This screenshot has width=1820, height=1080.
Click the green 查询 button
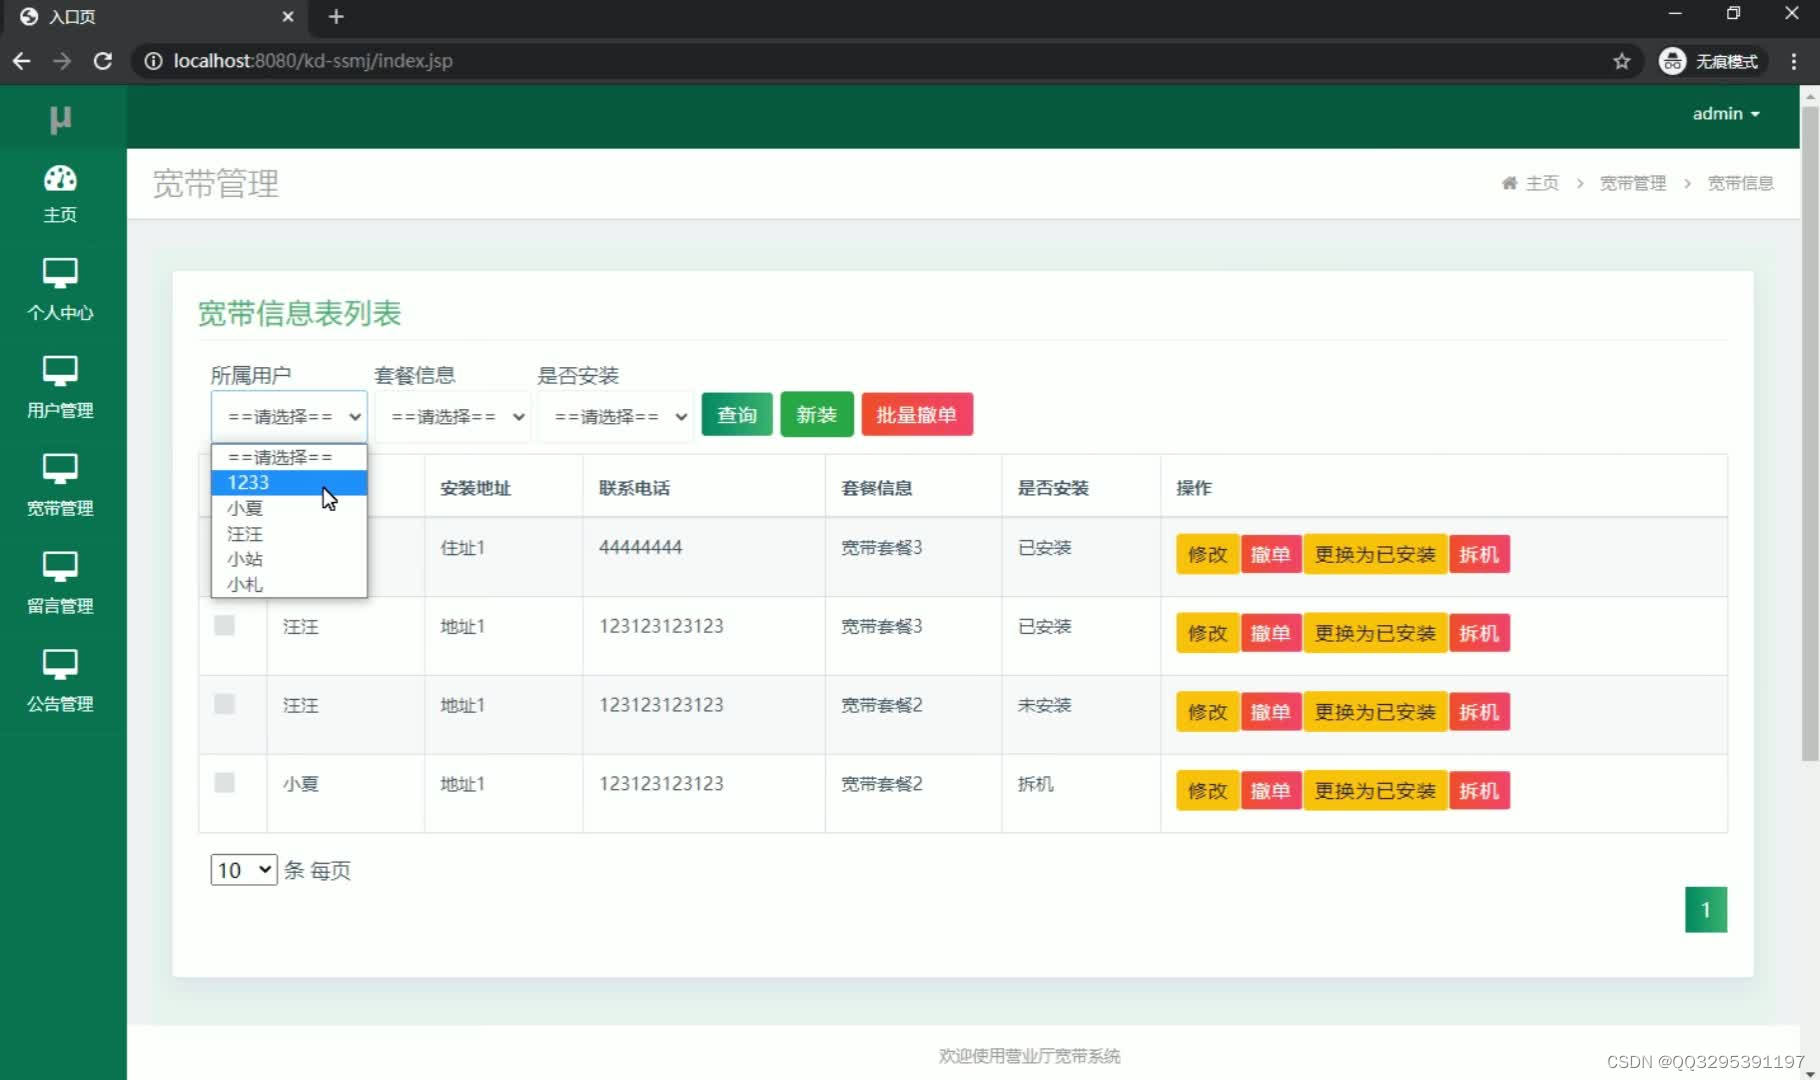[x=737, y=414]
